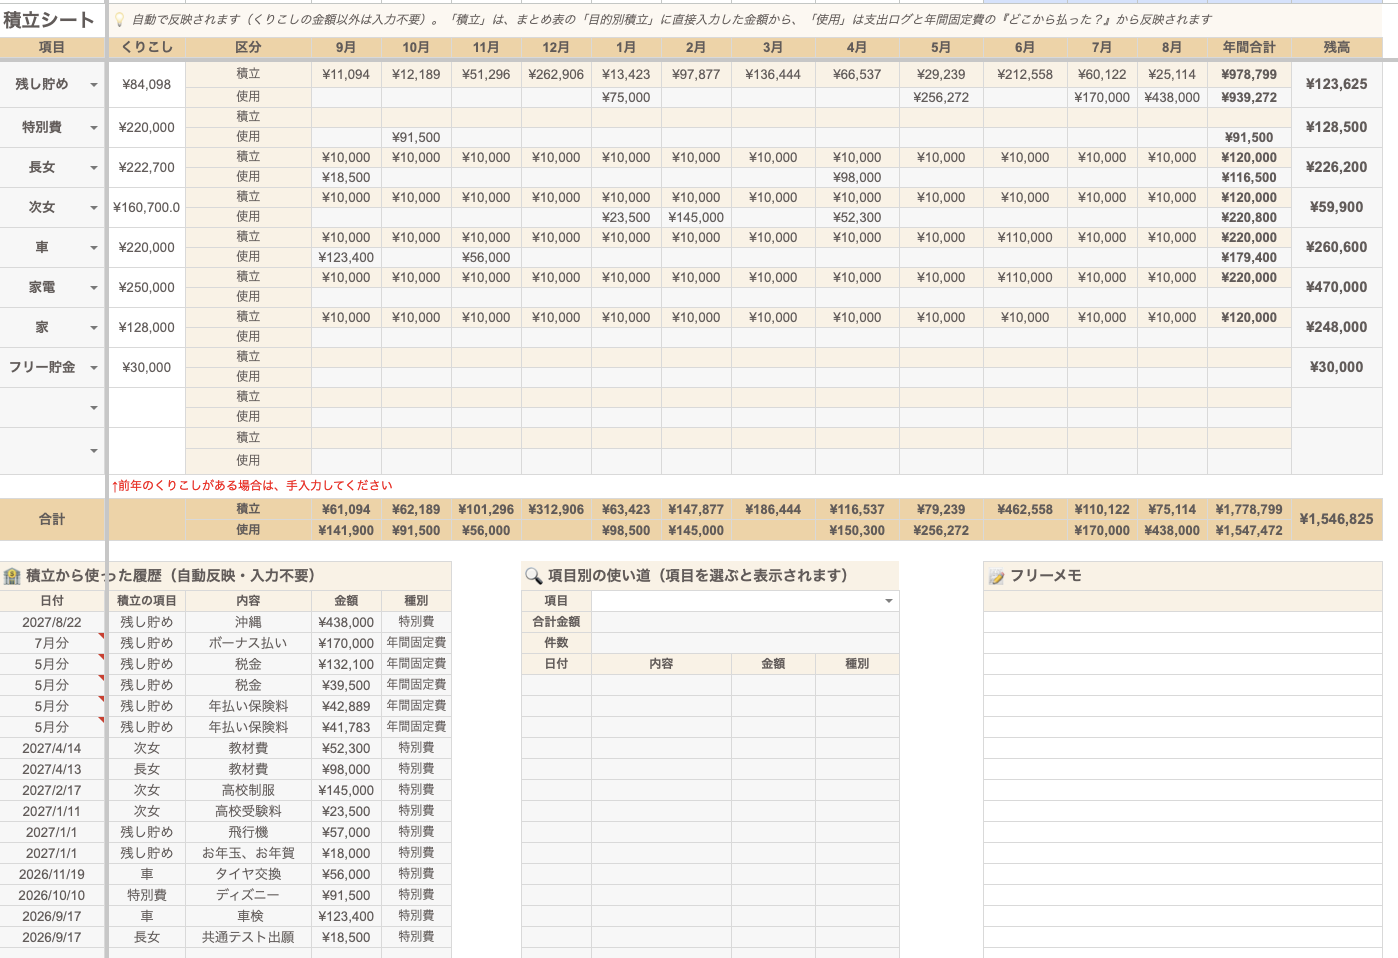The height and width of the screenshot is (958, 1398).
Task: Click the ¥59,900 balance for 次女
Action: [1337, 208]
